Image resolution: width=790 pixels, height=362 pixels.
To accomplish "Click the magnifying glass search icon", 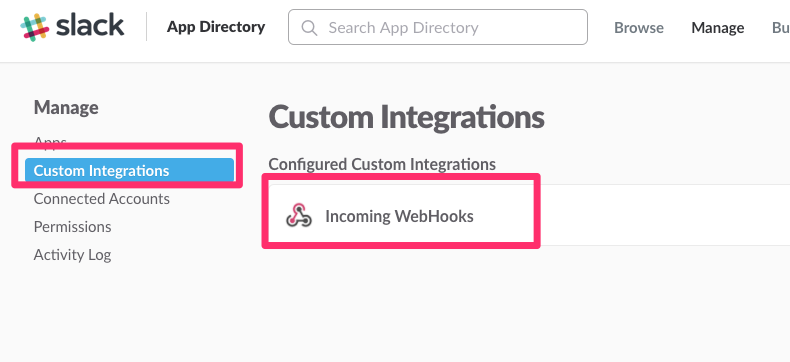I will pos(309,28).
